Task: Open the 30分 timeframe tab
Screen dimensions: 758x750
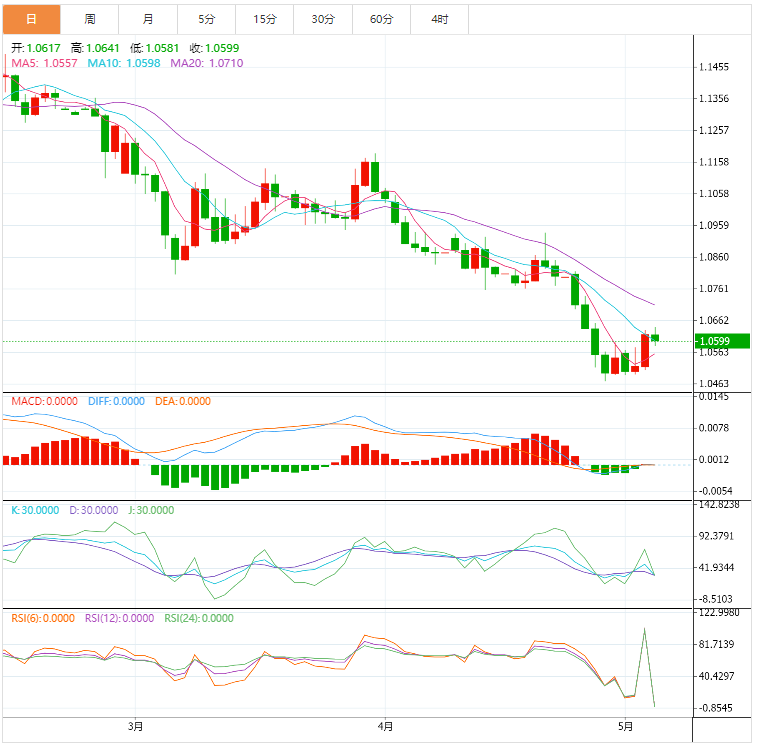Action: click(x=323, y=19)
